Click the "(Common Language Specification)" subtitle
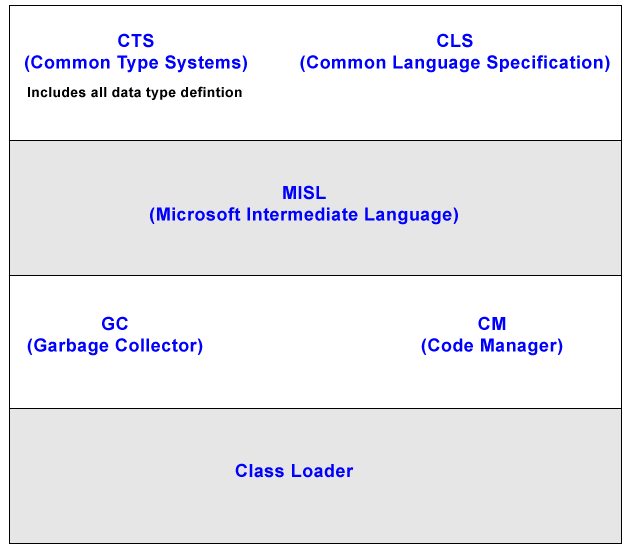Viewport: 631px width, 556px height. click(x=455, y=63)
